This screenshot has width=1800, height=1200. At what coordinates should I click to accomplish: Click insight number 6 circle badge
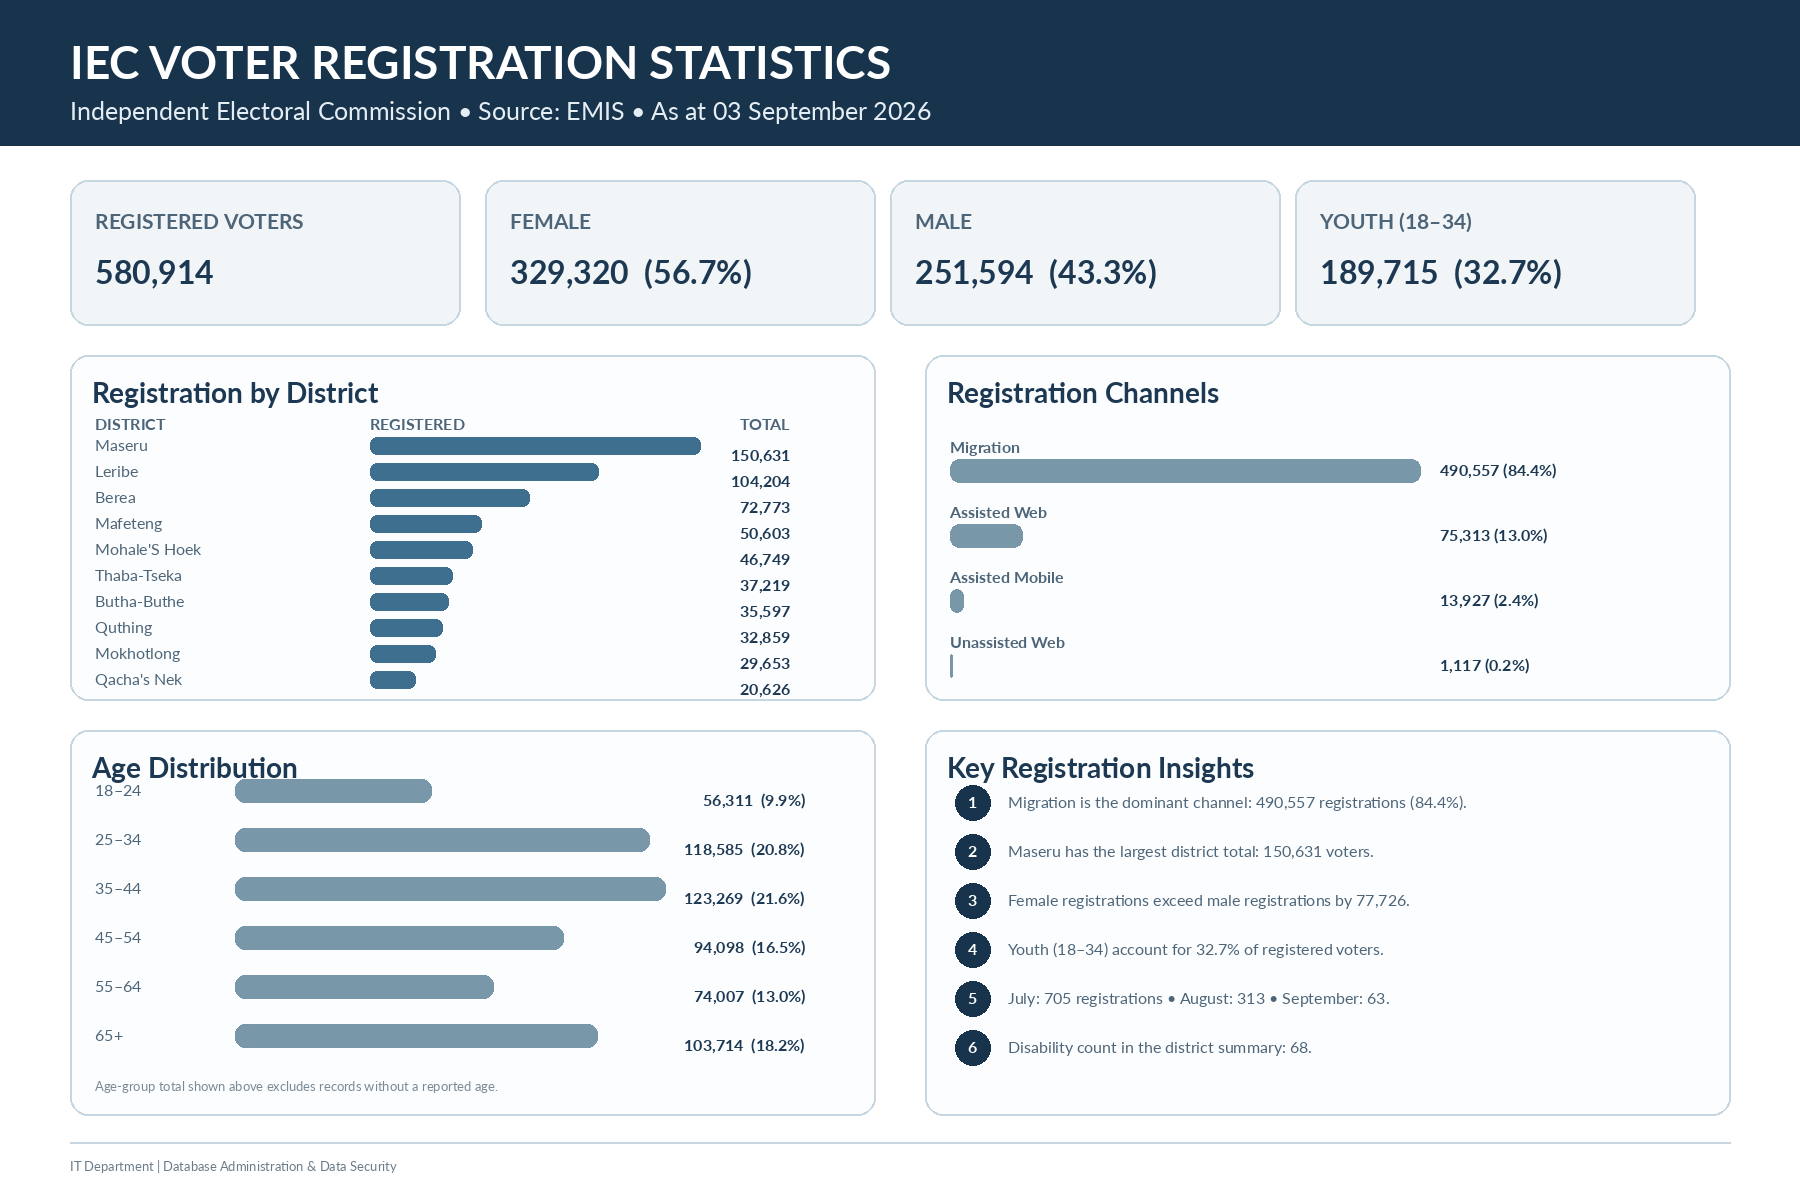tap(972, 1048)
